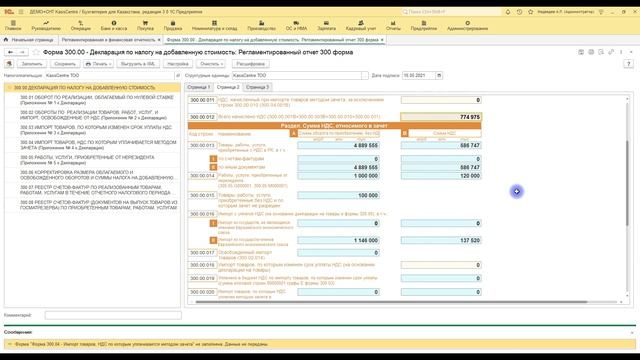Select 300.06 КОРРЕКТИРОВКА РАЗМЕРА tree item
This screenshot has height=360, width=640.
97,175
